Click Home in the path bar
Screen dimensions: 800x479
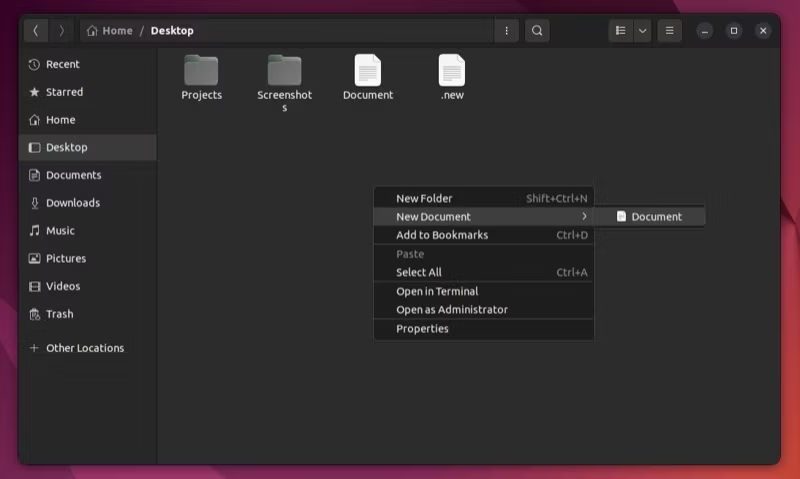110,31
